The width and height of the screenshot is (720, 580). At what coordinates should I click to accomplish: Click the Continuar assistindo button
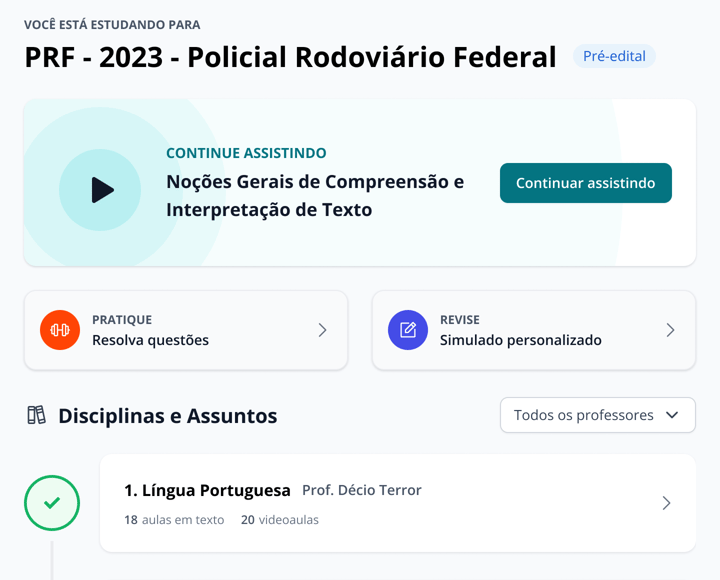pyautogui.click(x=585, y=183)
